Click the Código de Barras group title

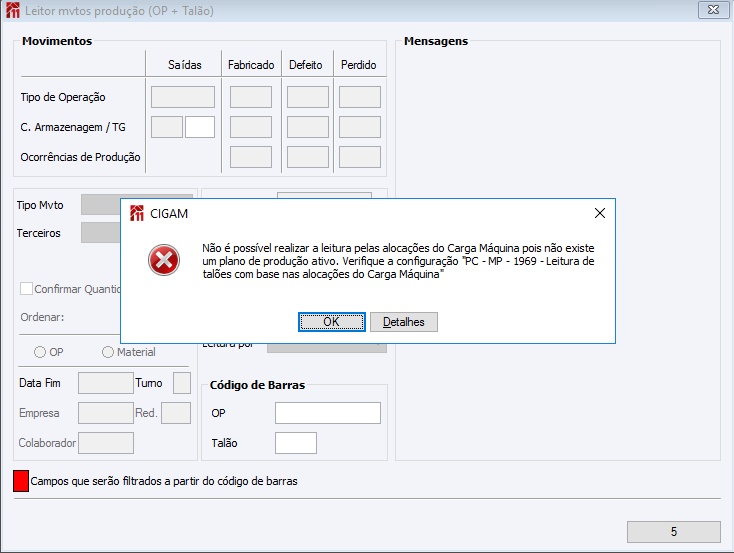[x=257, y=385]
